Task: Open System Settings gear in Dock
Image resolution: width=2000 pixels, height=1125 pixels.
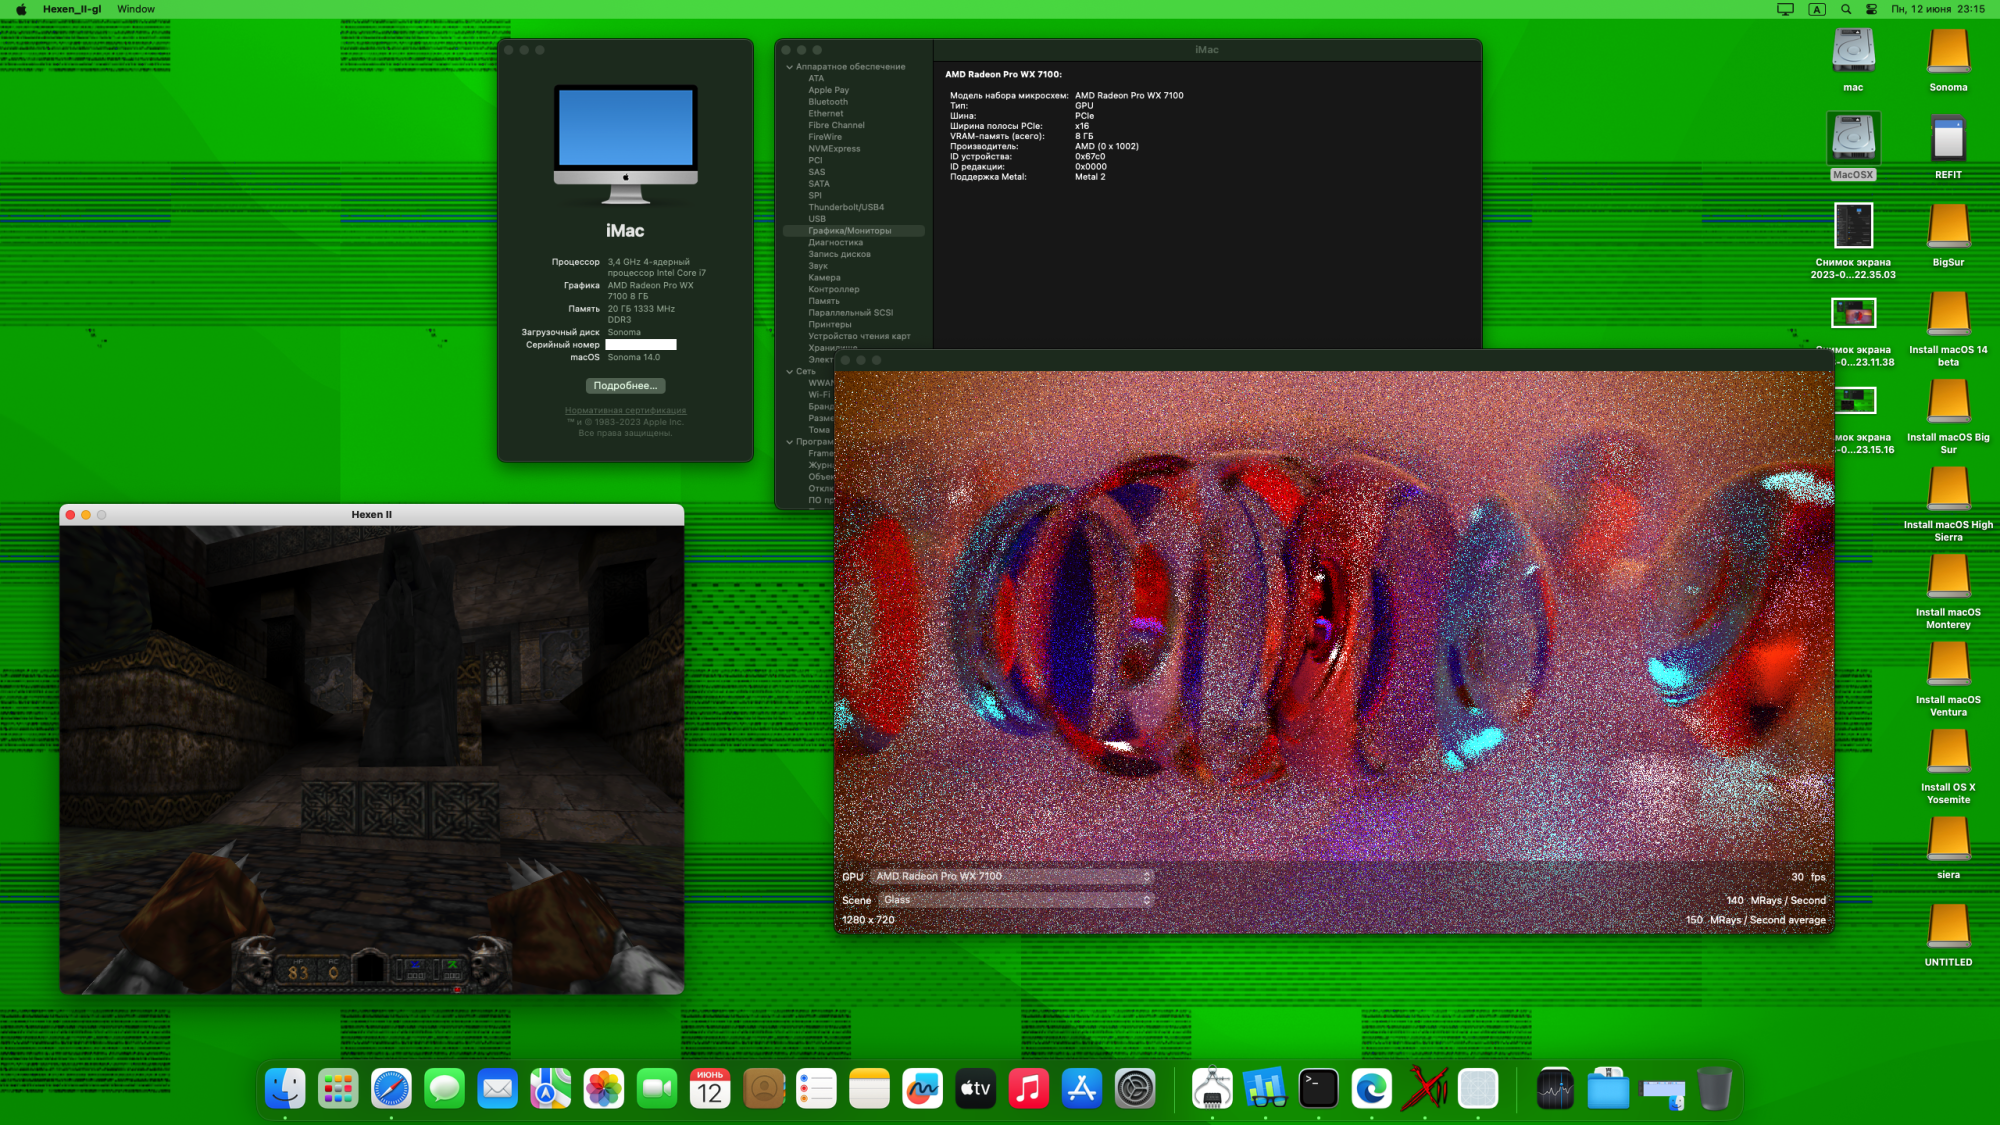Action: (1135, 1089)
